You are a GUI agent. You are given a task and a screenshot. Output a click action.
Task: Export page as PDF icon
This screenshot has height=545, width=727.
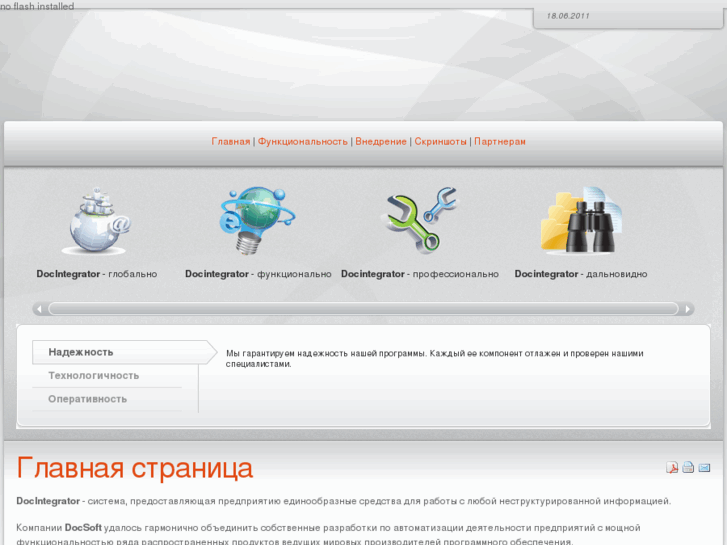(672, 468)
